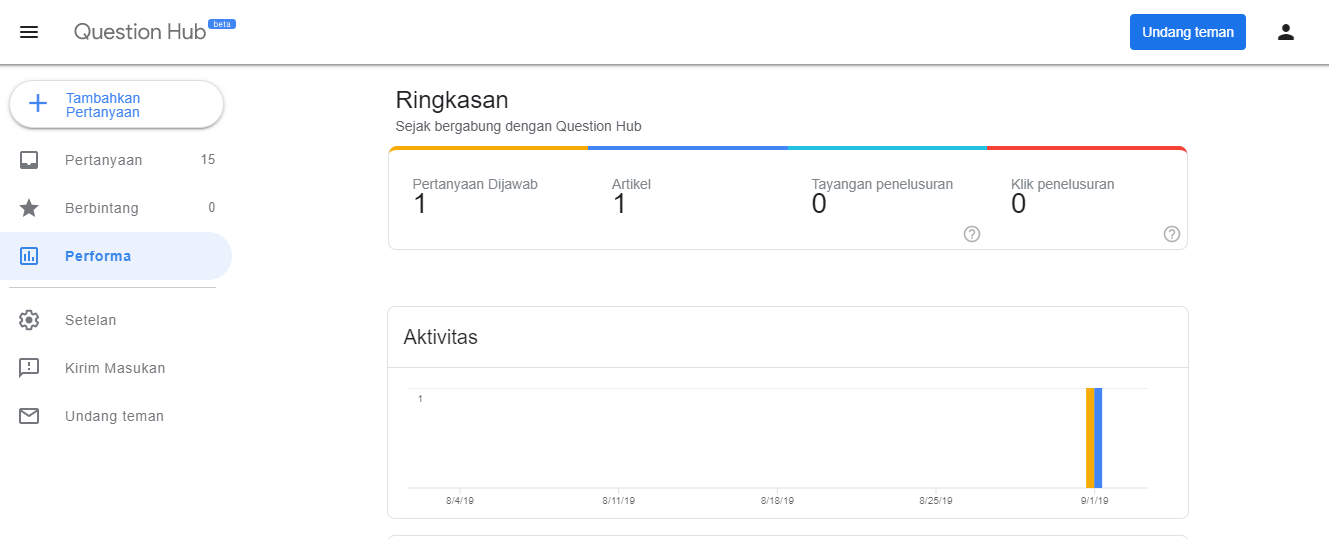The image size is (1329, 539).
Task: Select Berbintang in the sidebar
Action: coord(102,208)
